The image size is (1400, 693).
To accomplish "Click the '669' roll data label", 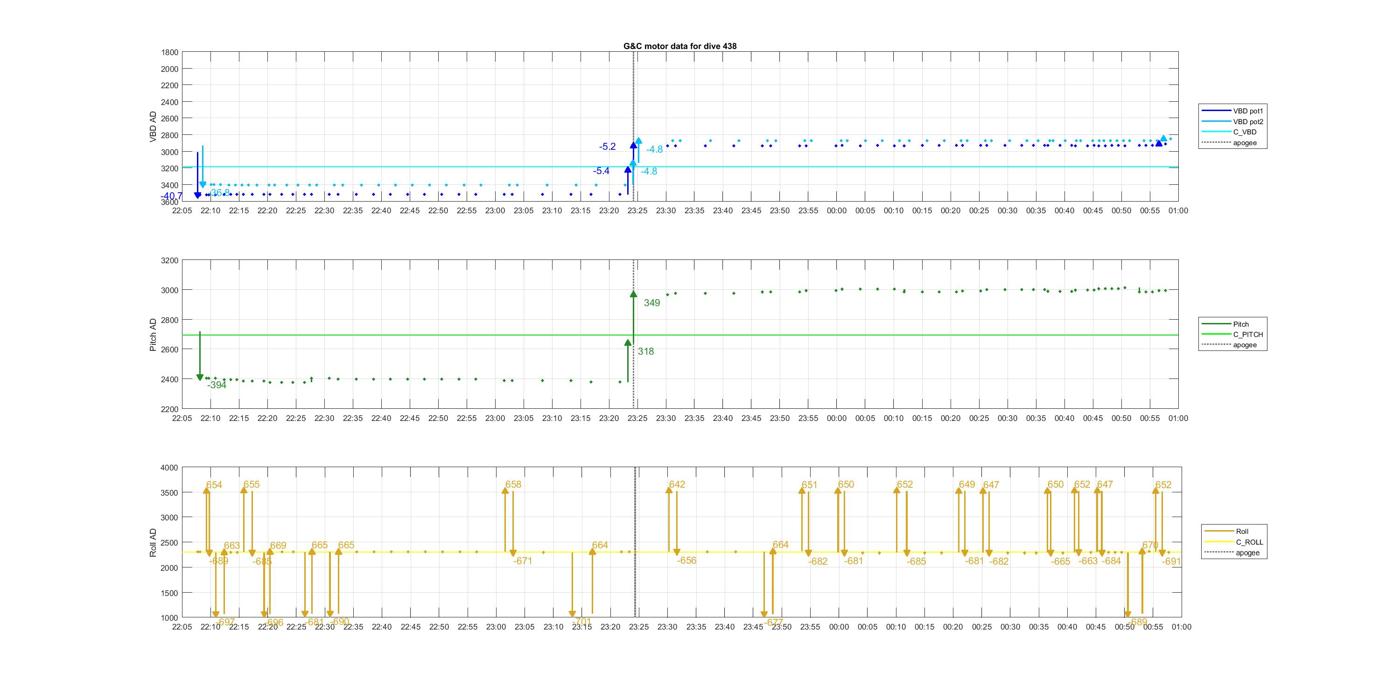I will (278, 546).
